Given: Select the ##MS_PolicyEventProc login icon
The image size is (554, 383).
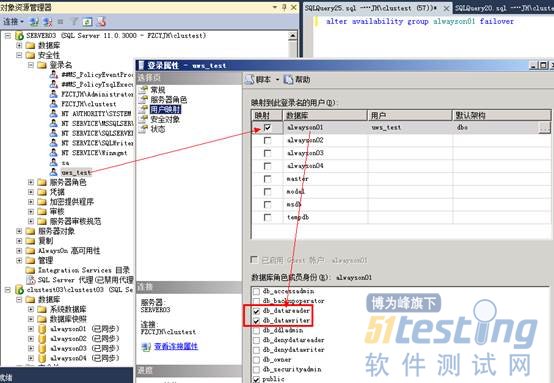Looking at the screenshot, I should point(54,75).
